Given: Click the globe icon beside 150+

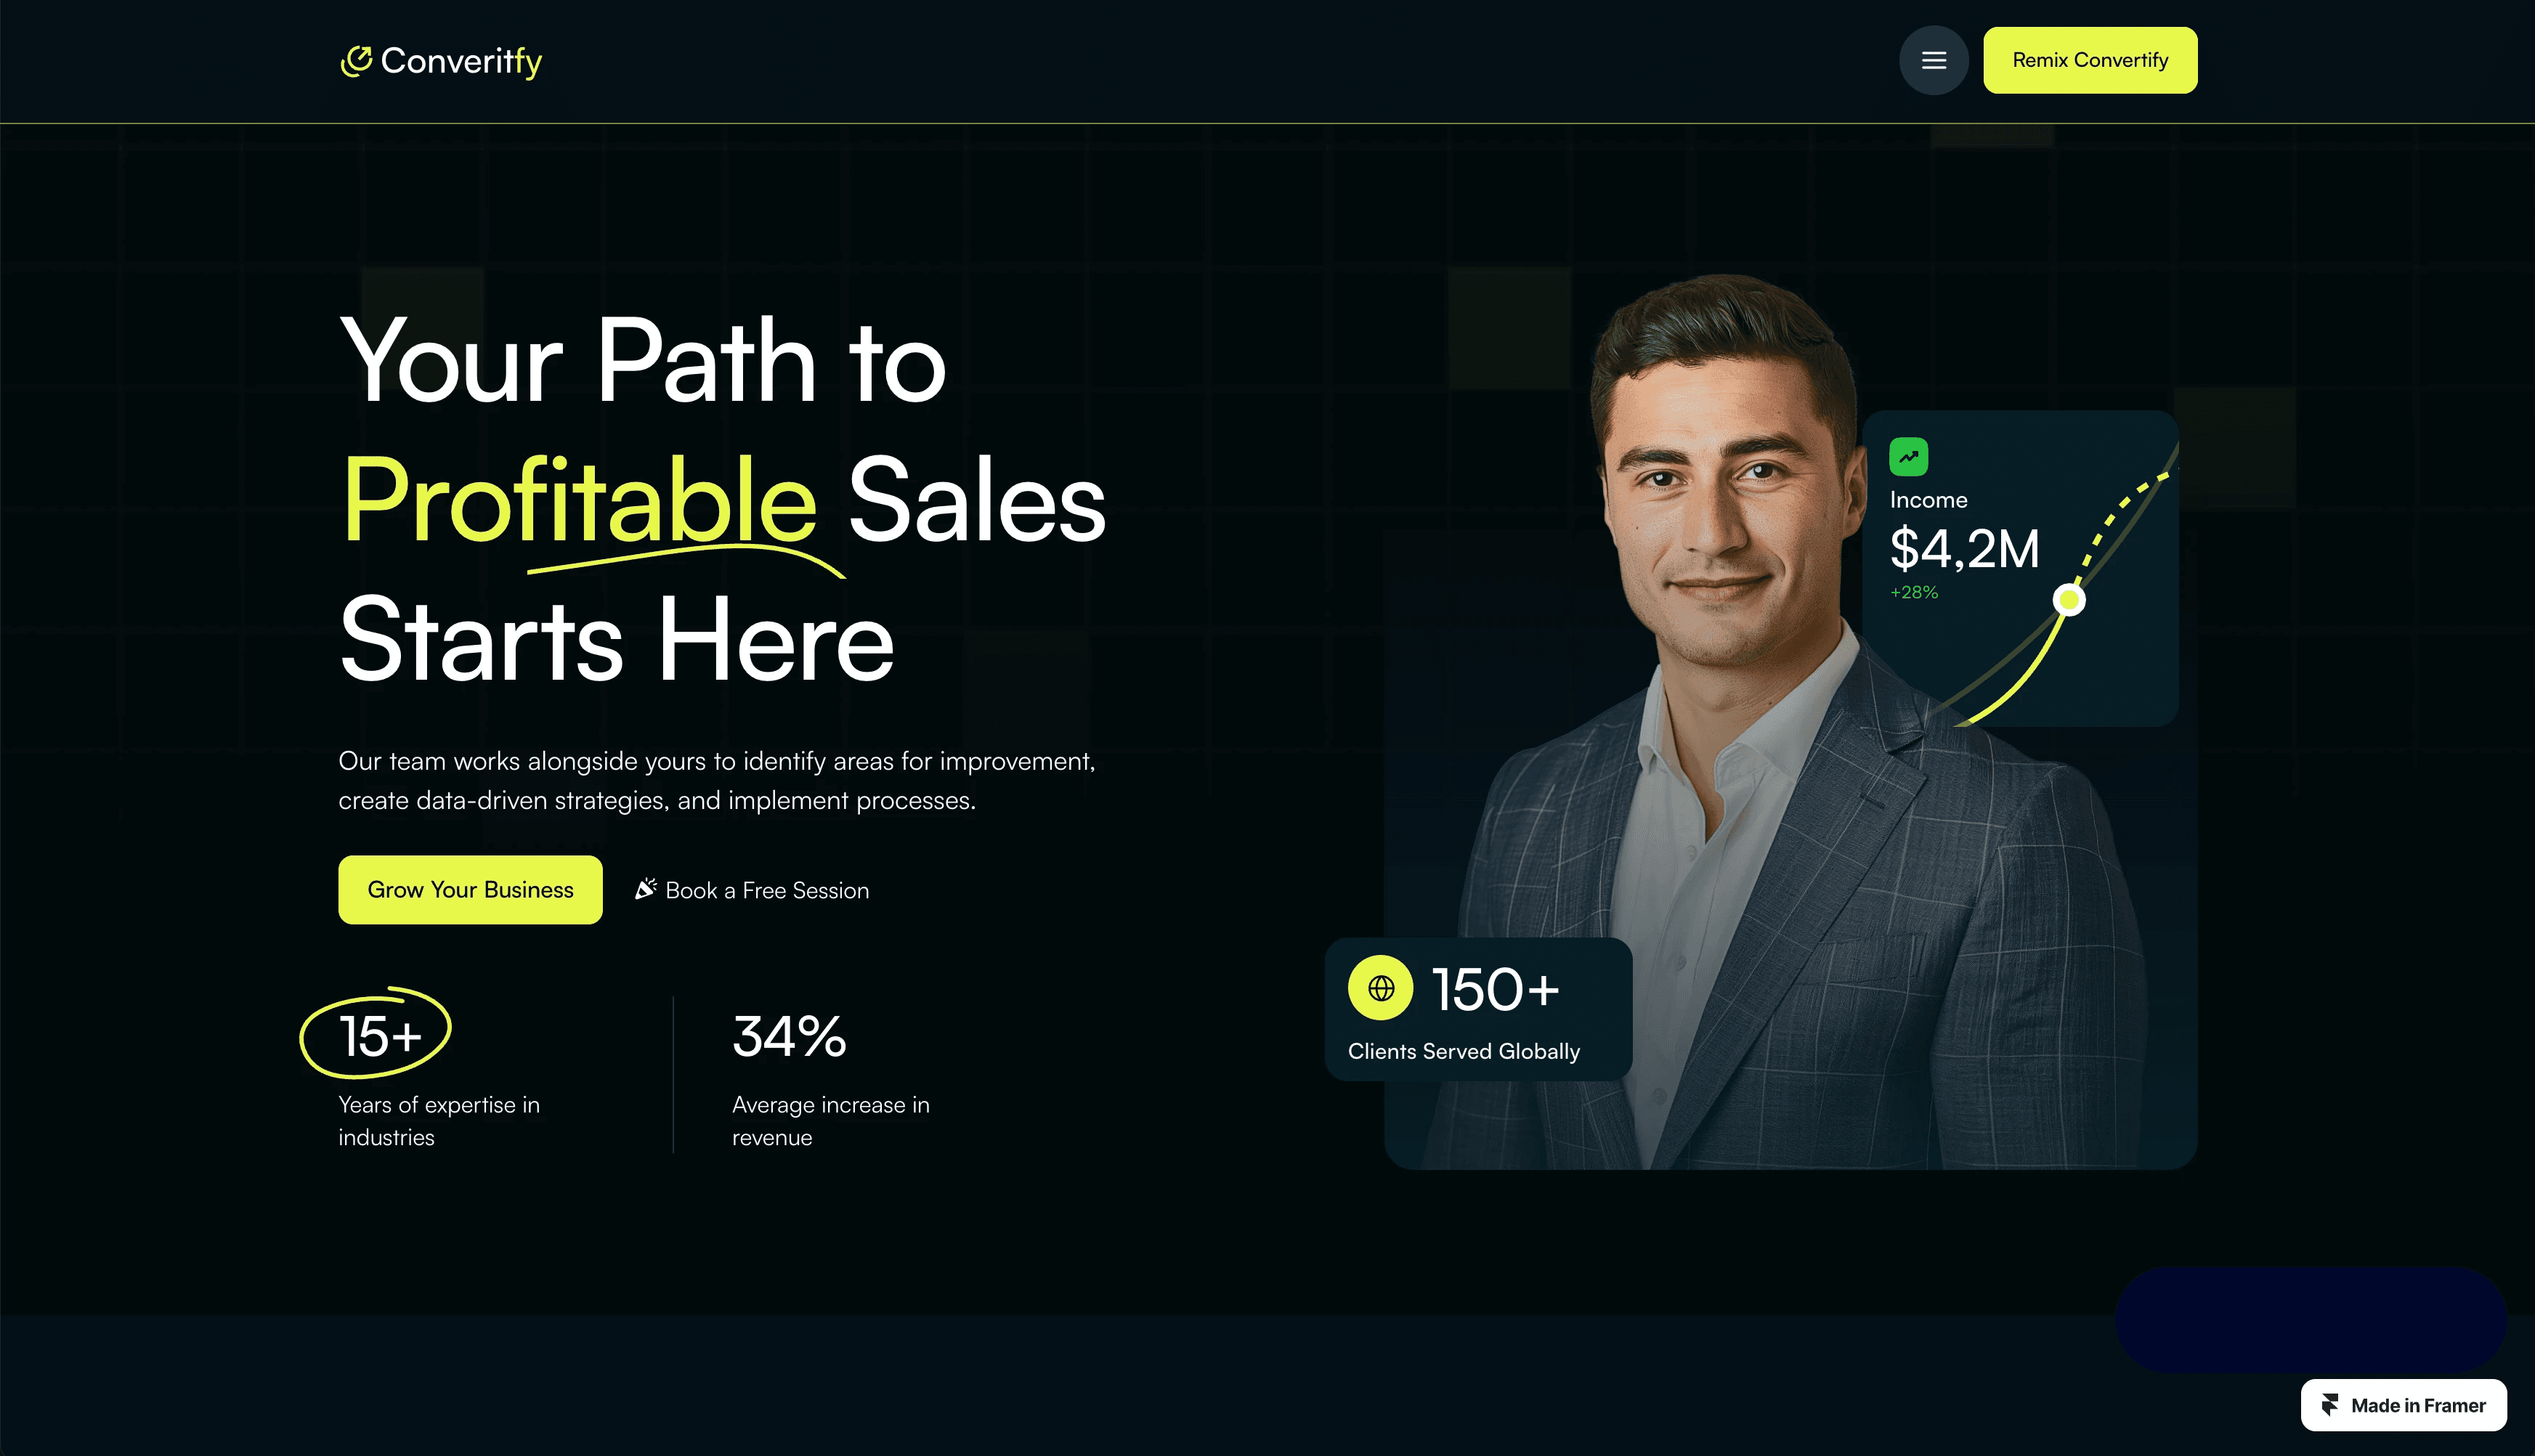Looking at the screenshot, I should 1380,988.
